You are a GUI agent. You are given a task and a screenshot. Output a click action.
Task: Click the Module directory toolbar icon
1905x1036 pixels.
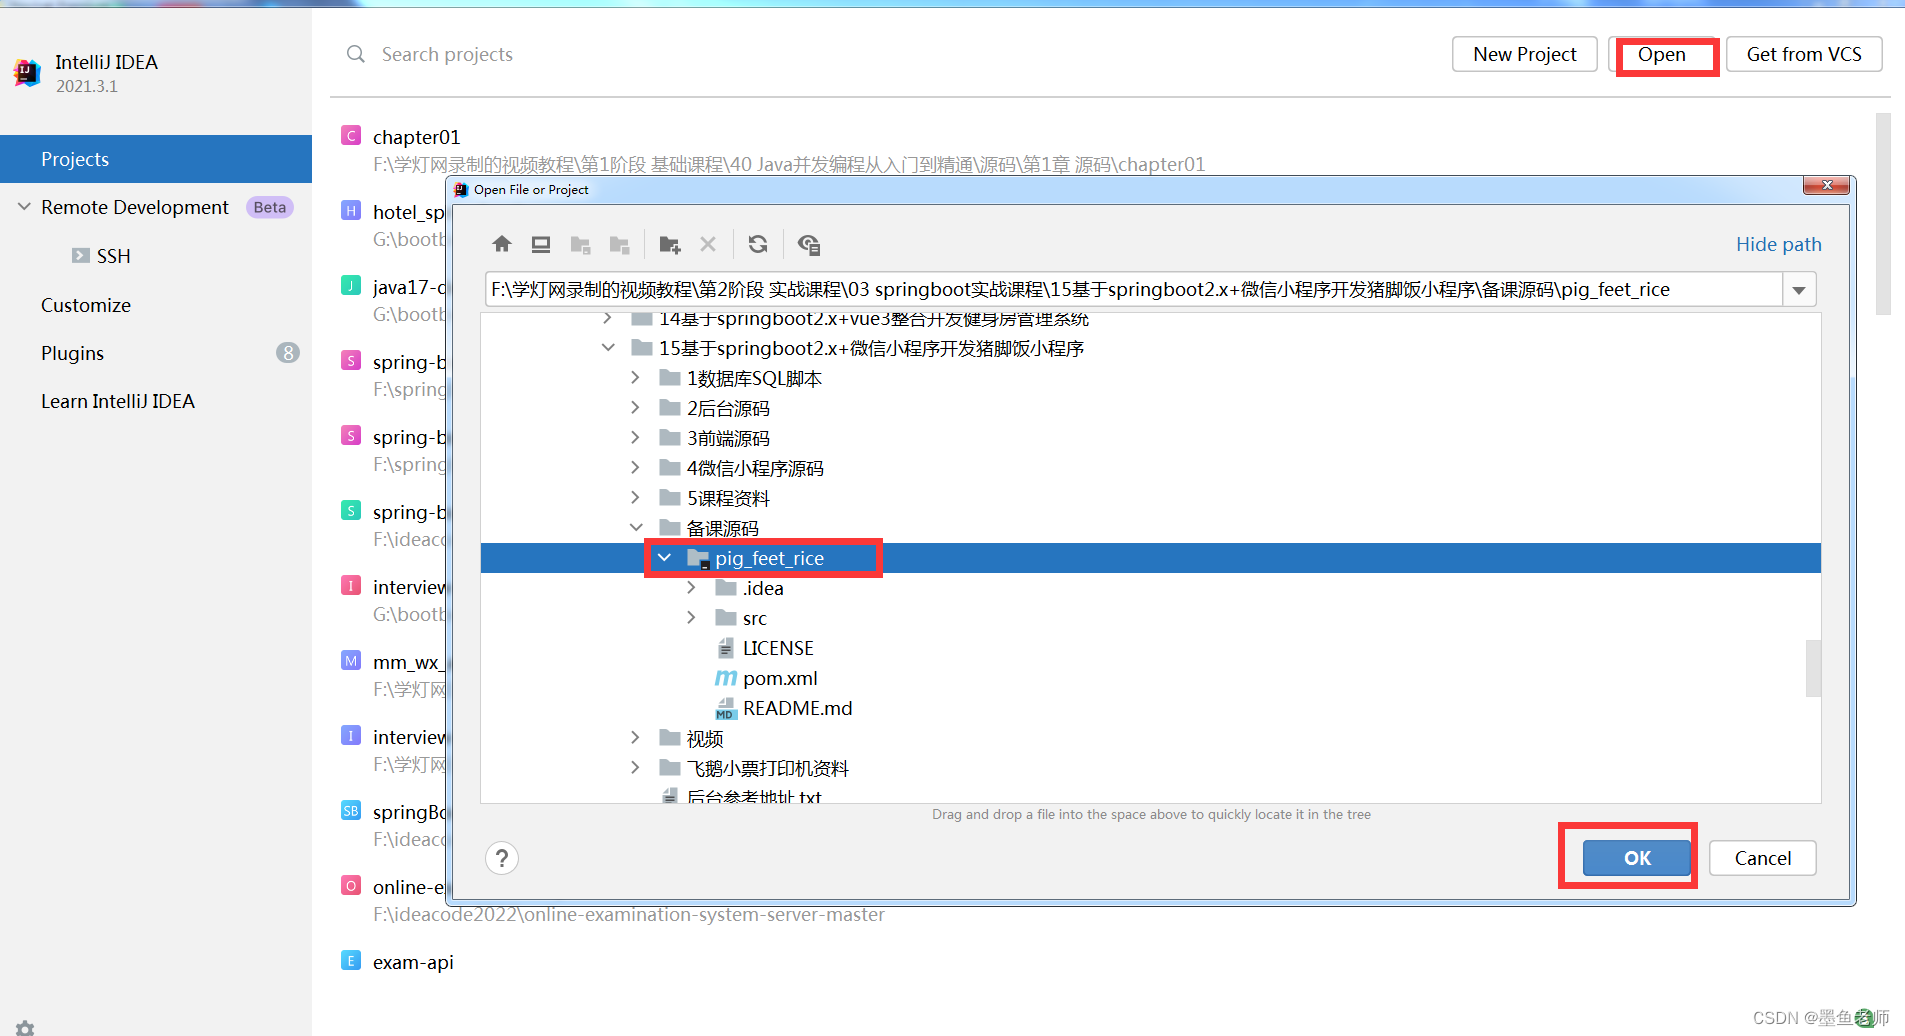[x=619, y=244]
